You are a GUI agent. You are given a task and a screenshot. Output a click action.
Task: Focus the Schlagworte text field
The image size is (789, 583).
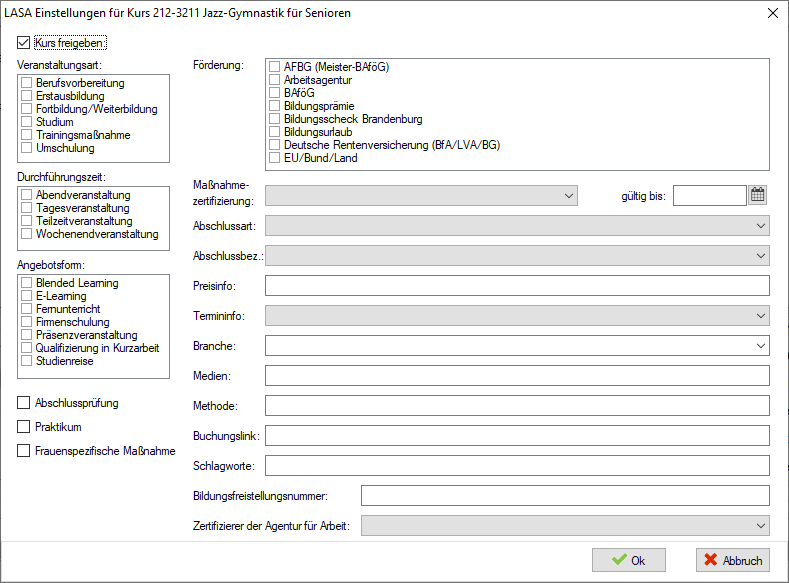[517, 466]
